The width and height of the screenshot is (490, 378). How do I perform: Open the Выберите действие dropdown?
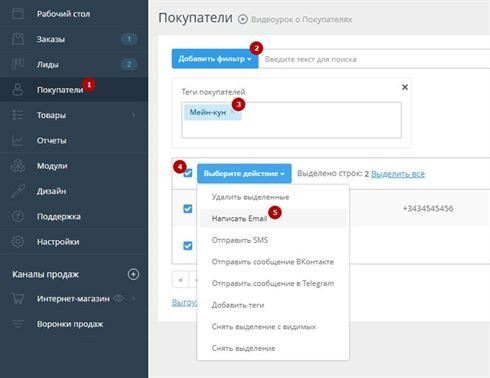(x=244, y=173)
